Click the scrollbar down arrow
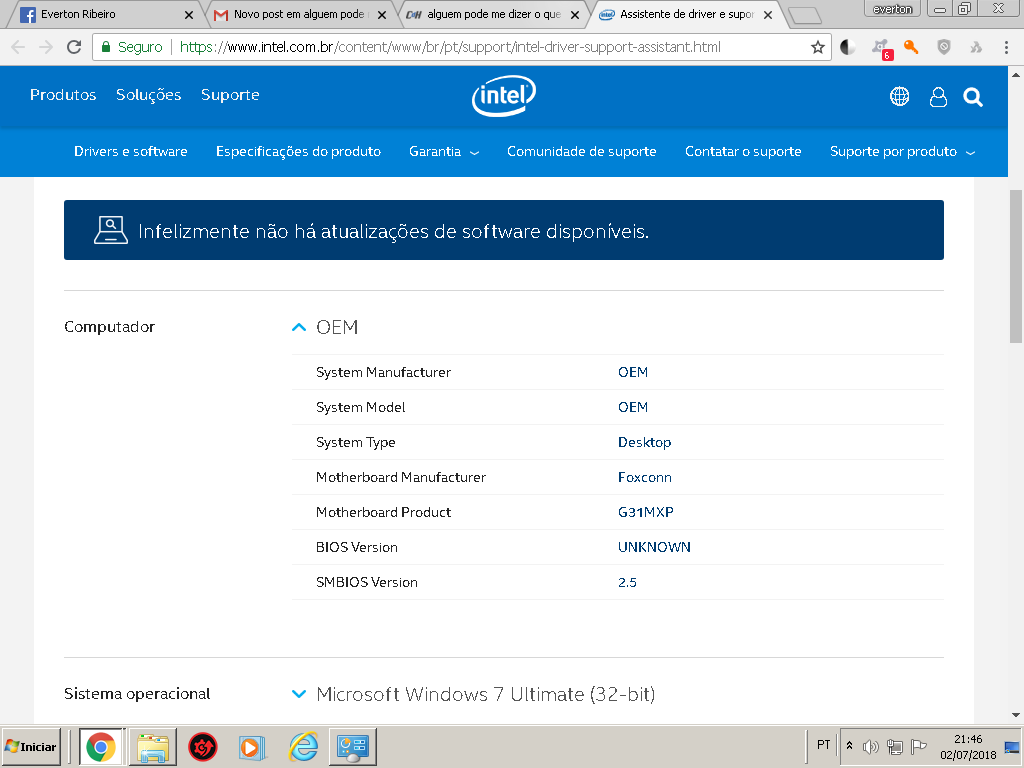The width and height of the screenshot is (1024, 768). [1016, 715]
